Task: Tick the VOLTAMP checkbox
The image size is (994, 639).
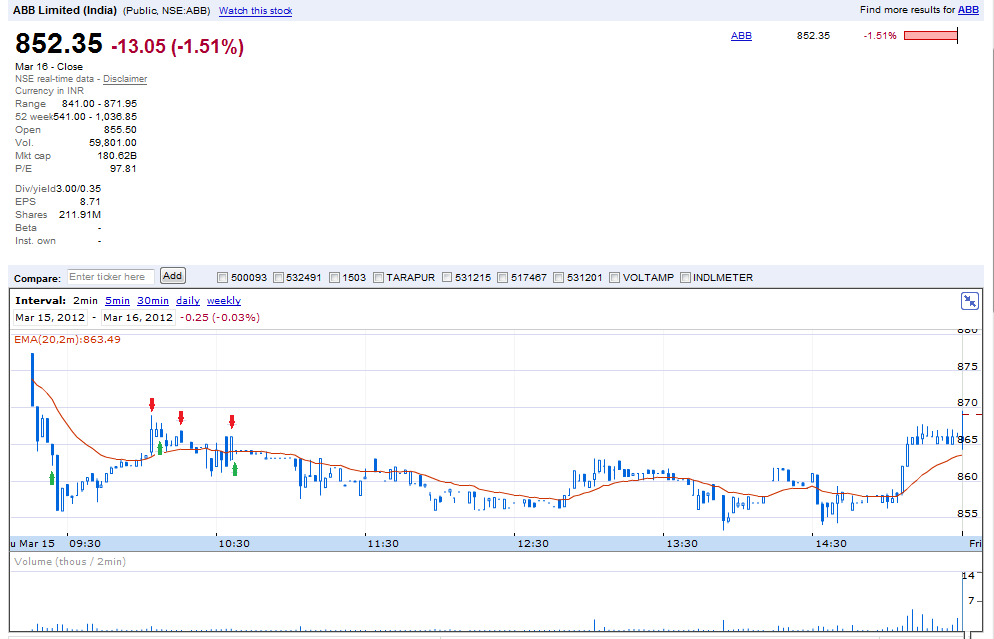Action: 614,278
